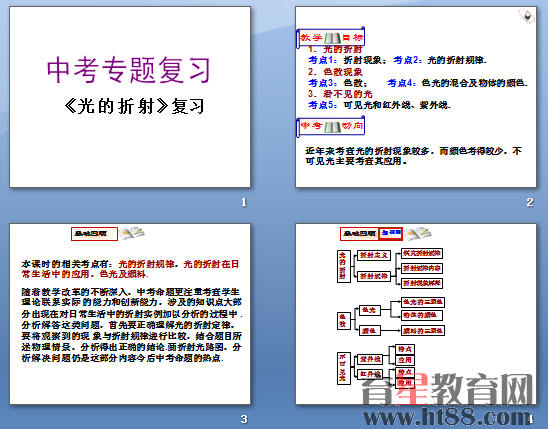This screenshot has width=548, height=429.
Task: Click the www.ht88.com watermark link
Action: coord(446,417)
